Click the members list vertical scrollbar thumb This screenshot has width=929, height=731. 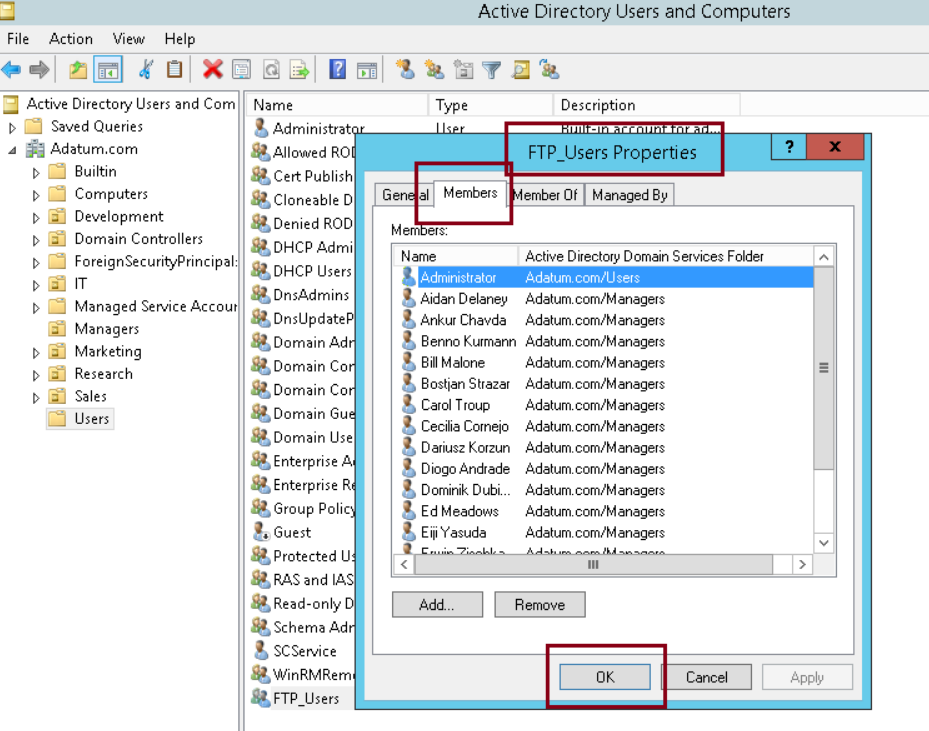click(x=824, y=368)
